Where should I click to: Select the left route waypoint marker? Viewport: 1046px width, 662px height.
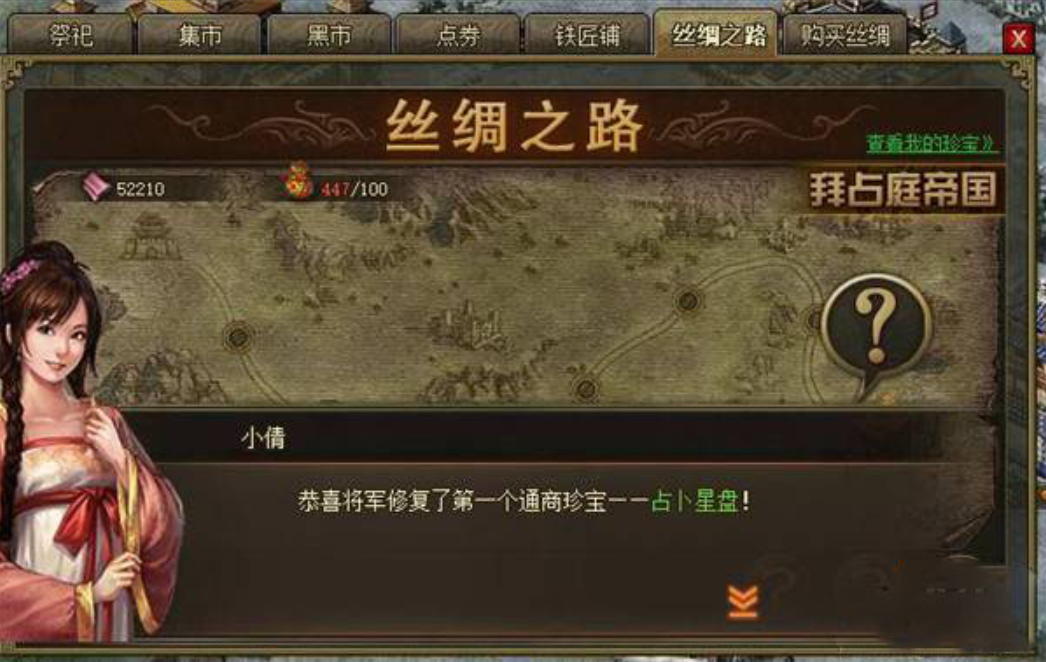click(237, 336)
